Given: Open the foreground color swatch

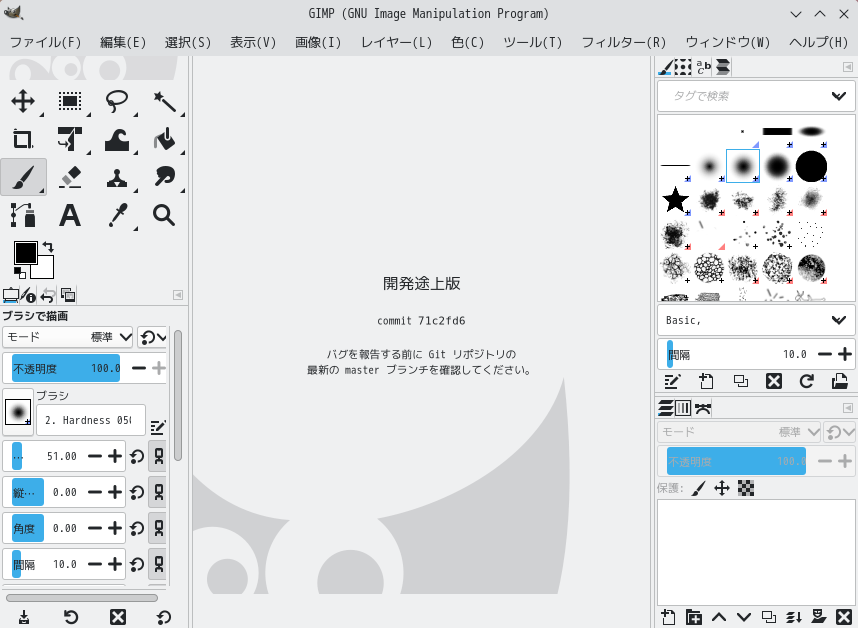Looking at the screenshot, I should pyautogui.click(x=26, y=253).
